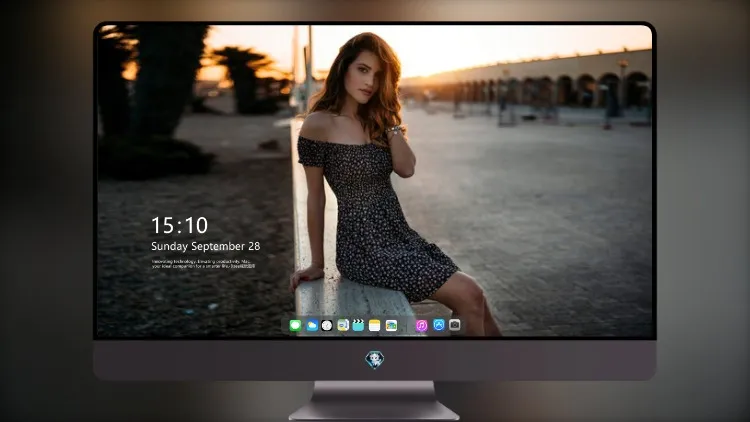Open the teal clapperboard video app
The width and height of the screenshot is (750, 422).
pos(358,326)
